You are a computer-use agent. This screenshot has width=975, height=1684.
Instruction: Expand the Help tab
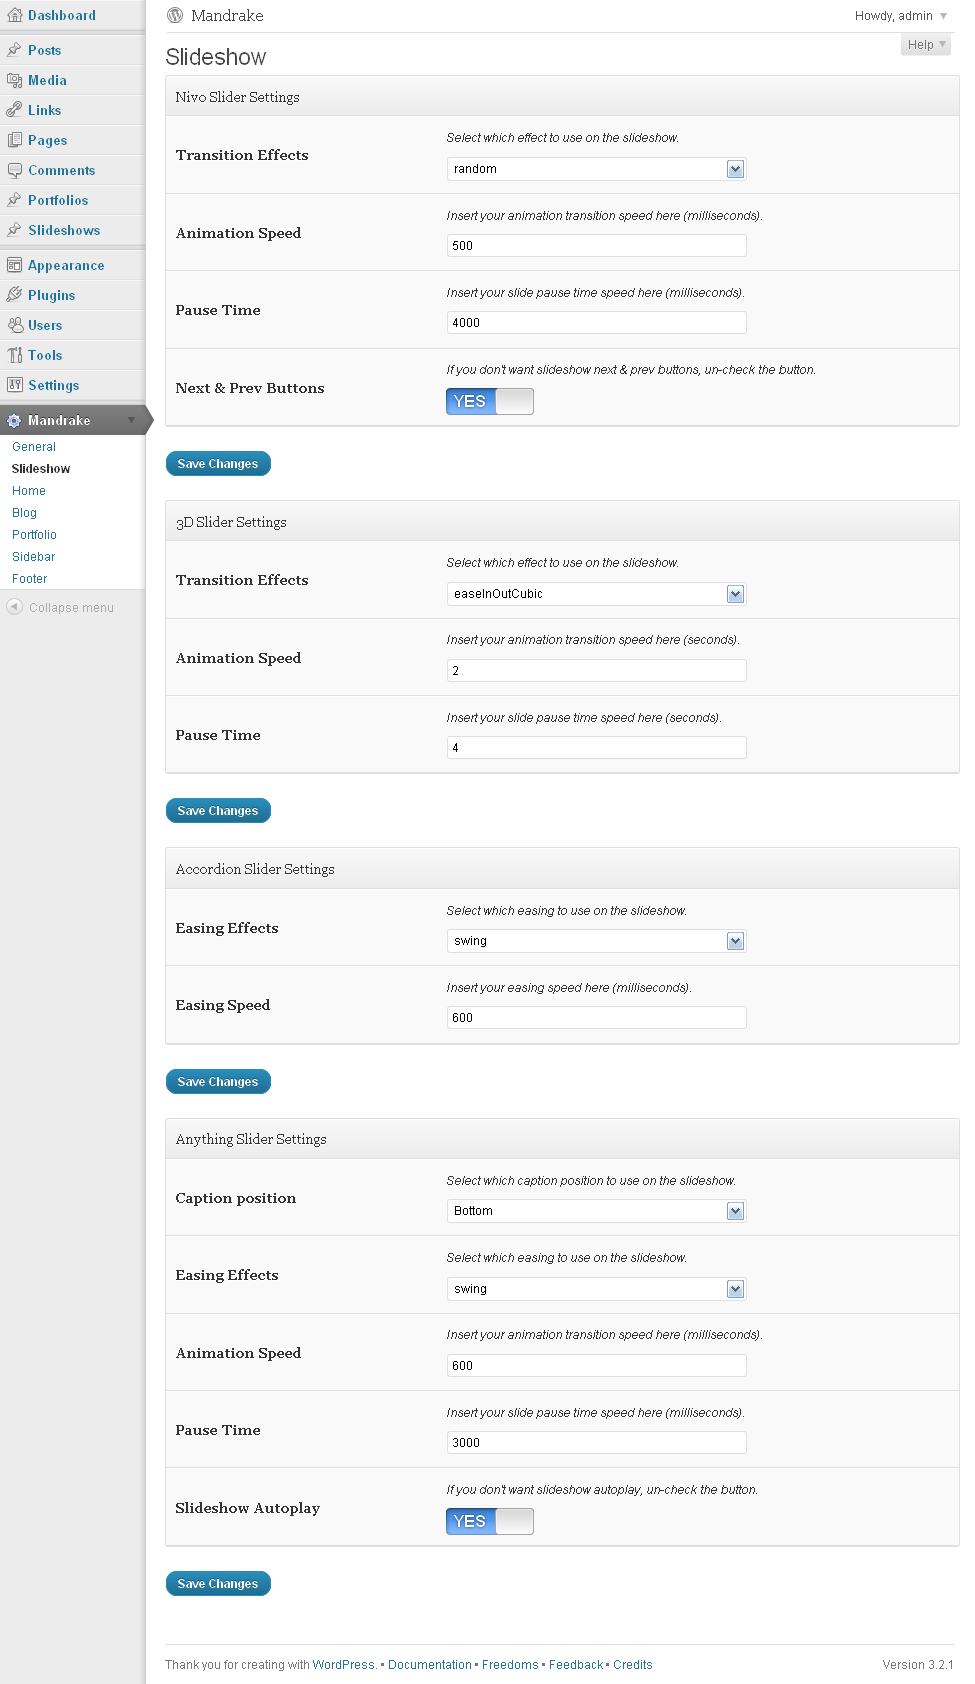pyautogui.click(x=925, y=45)
